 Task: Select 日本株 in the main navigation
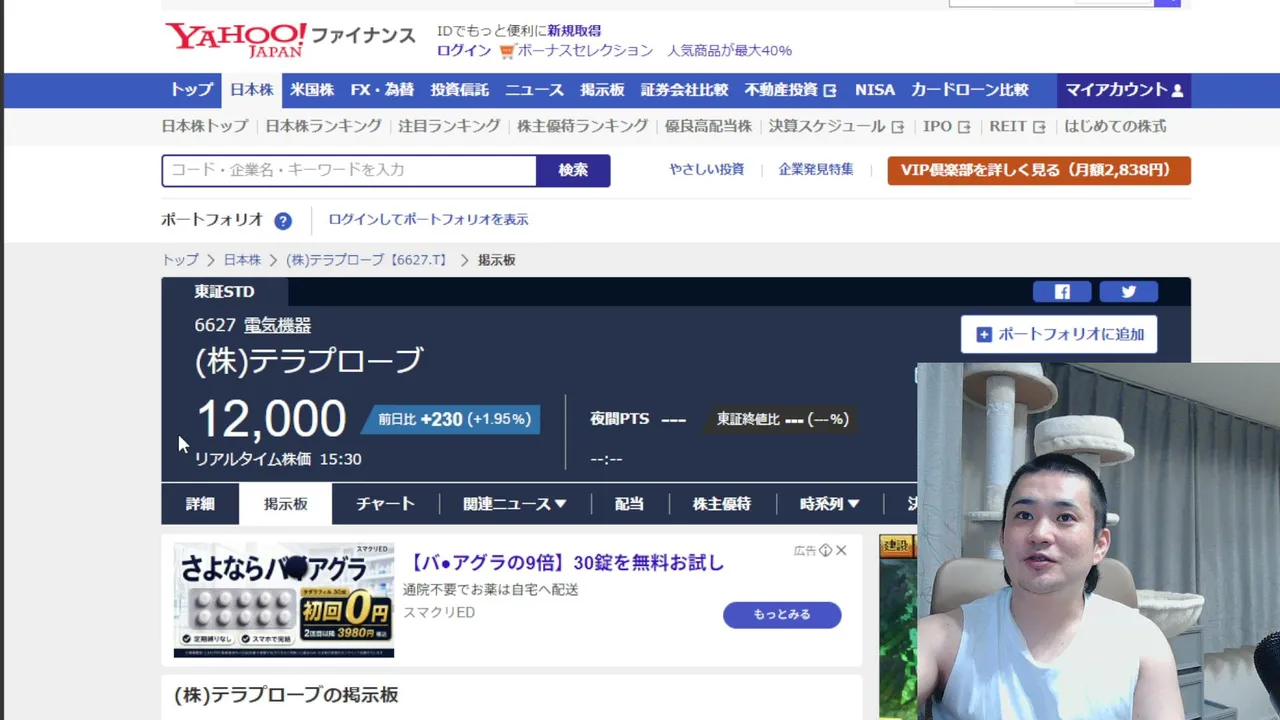click(252, 90)
